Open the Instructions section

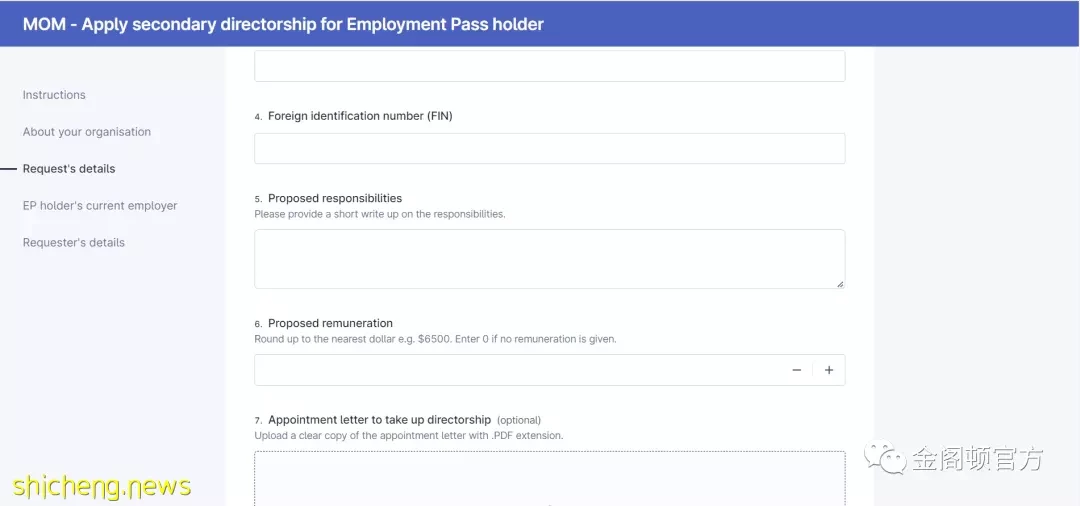[54, 95]
